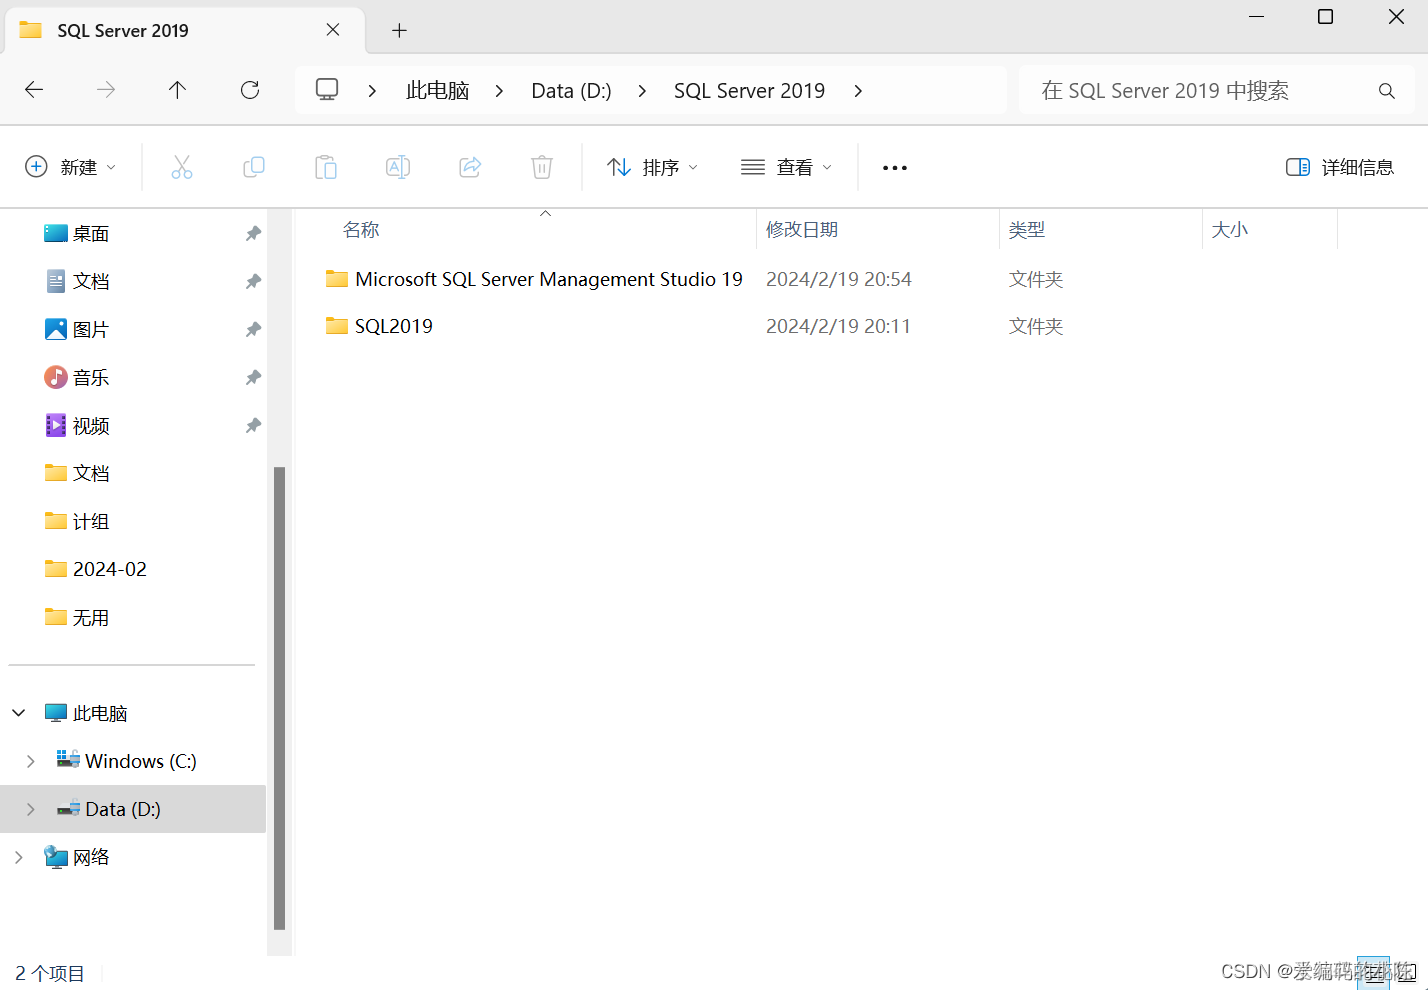Screen dimensions: 1428x990
Task: Click the navigation pane vertical scrollbar
Action: [280, 698]
